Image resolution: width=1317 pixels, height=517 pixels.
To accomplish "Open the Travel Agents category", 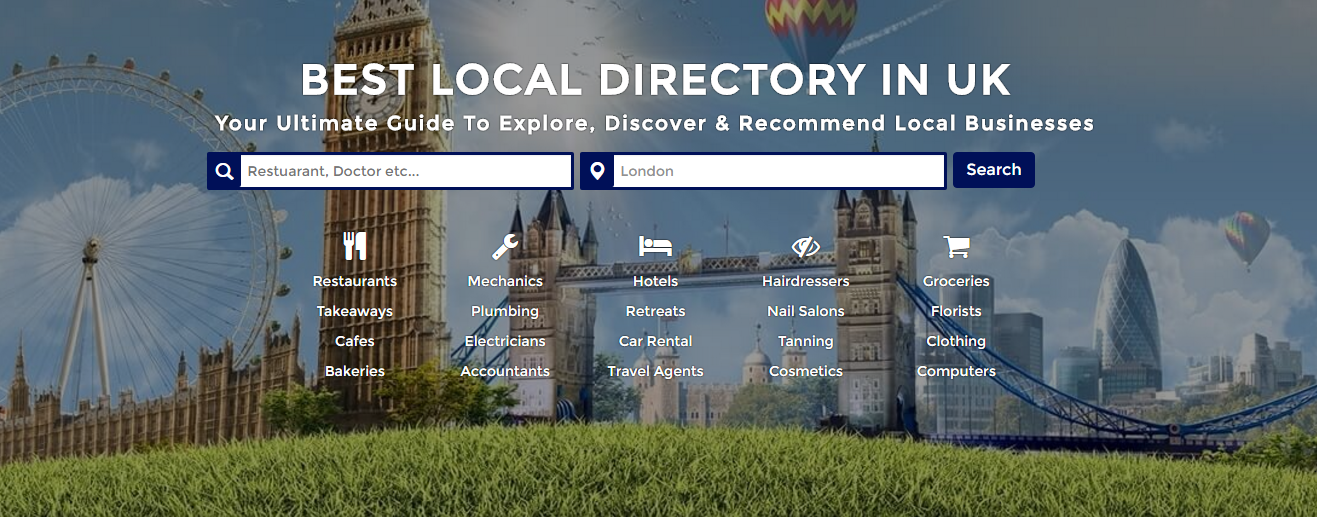I will pos(655,371).
